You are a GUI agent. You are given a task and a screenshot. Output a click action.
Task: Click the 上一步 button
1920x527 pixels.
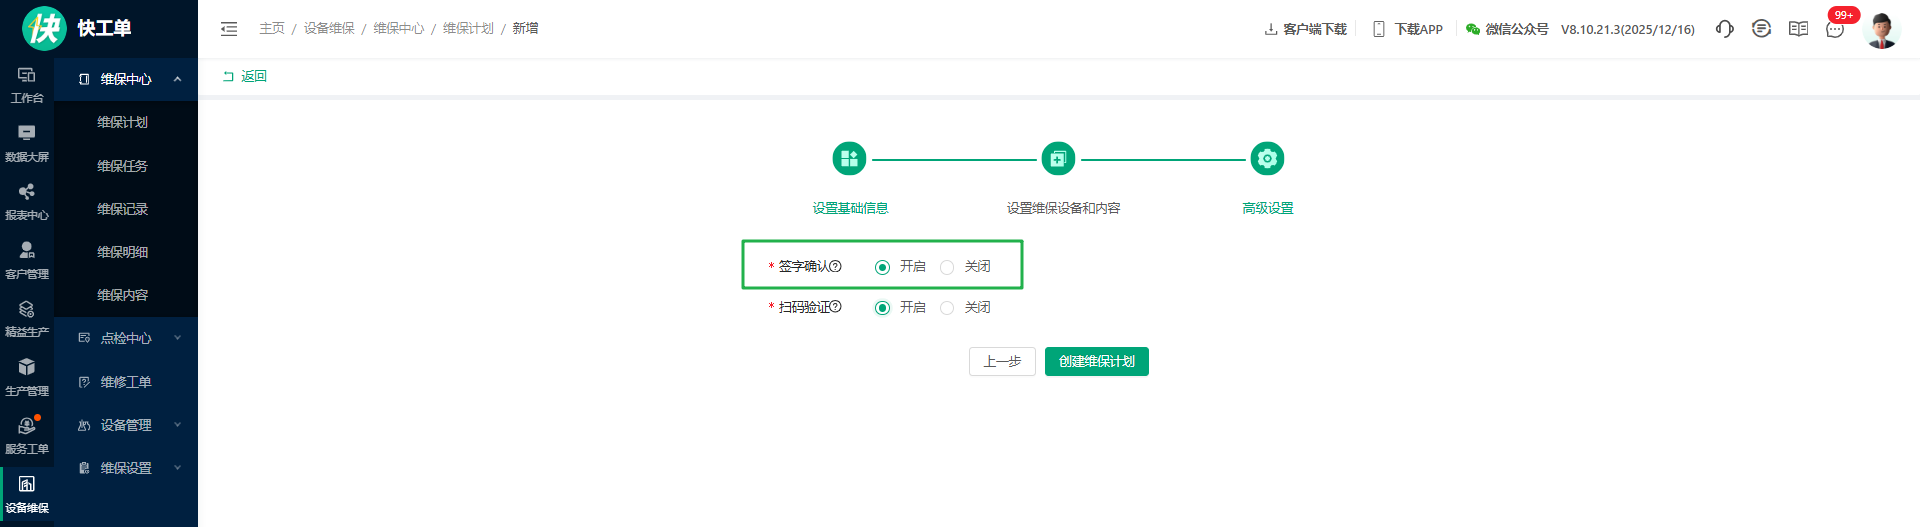(x=1002, y=361)
